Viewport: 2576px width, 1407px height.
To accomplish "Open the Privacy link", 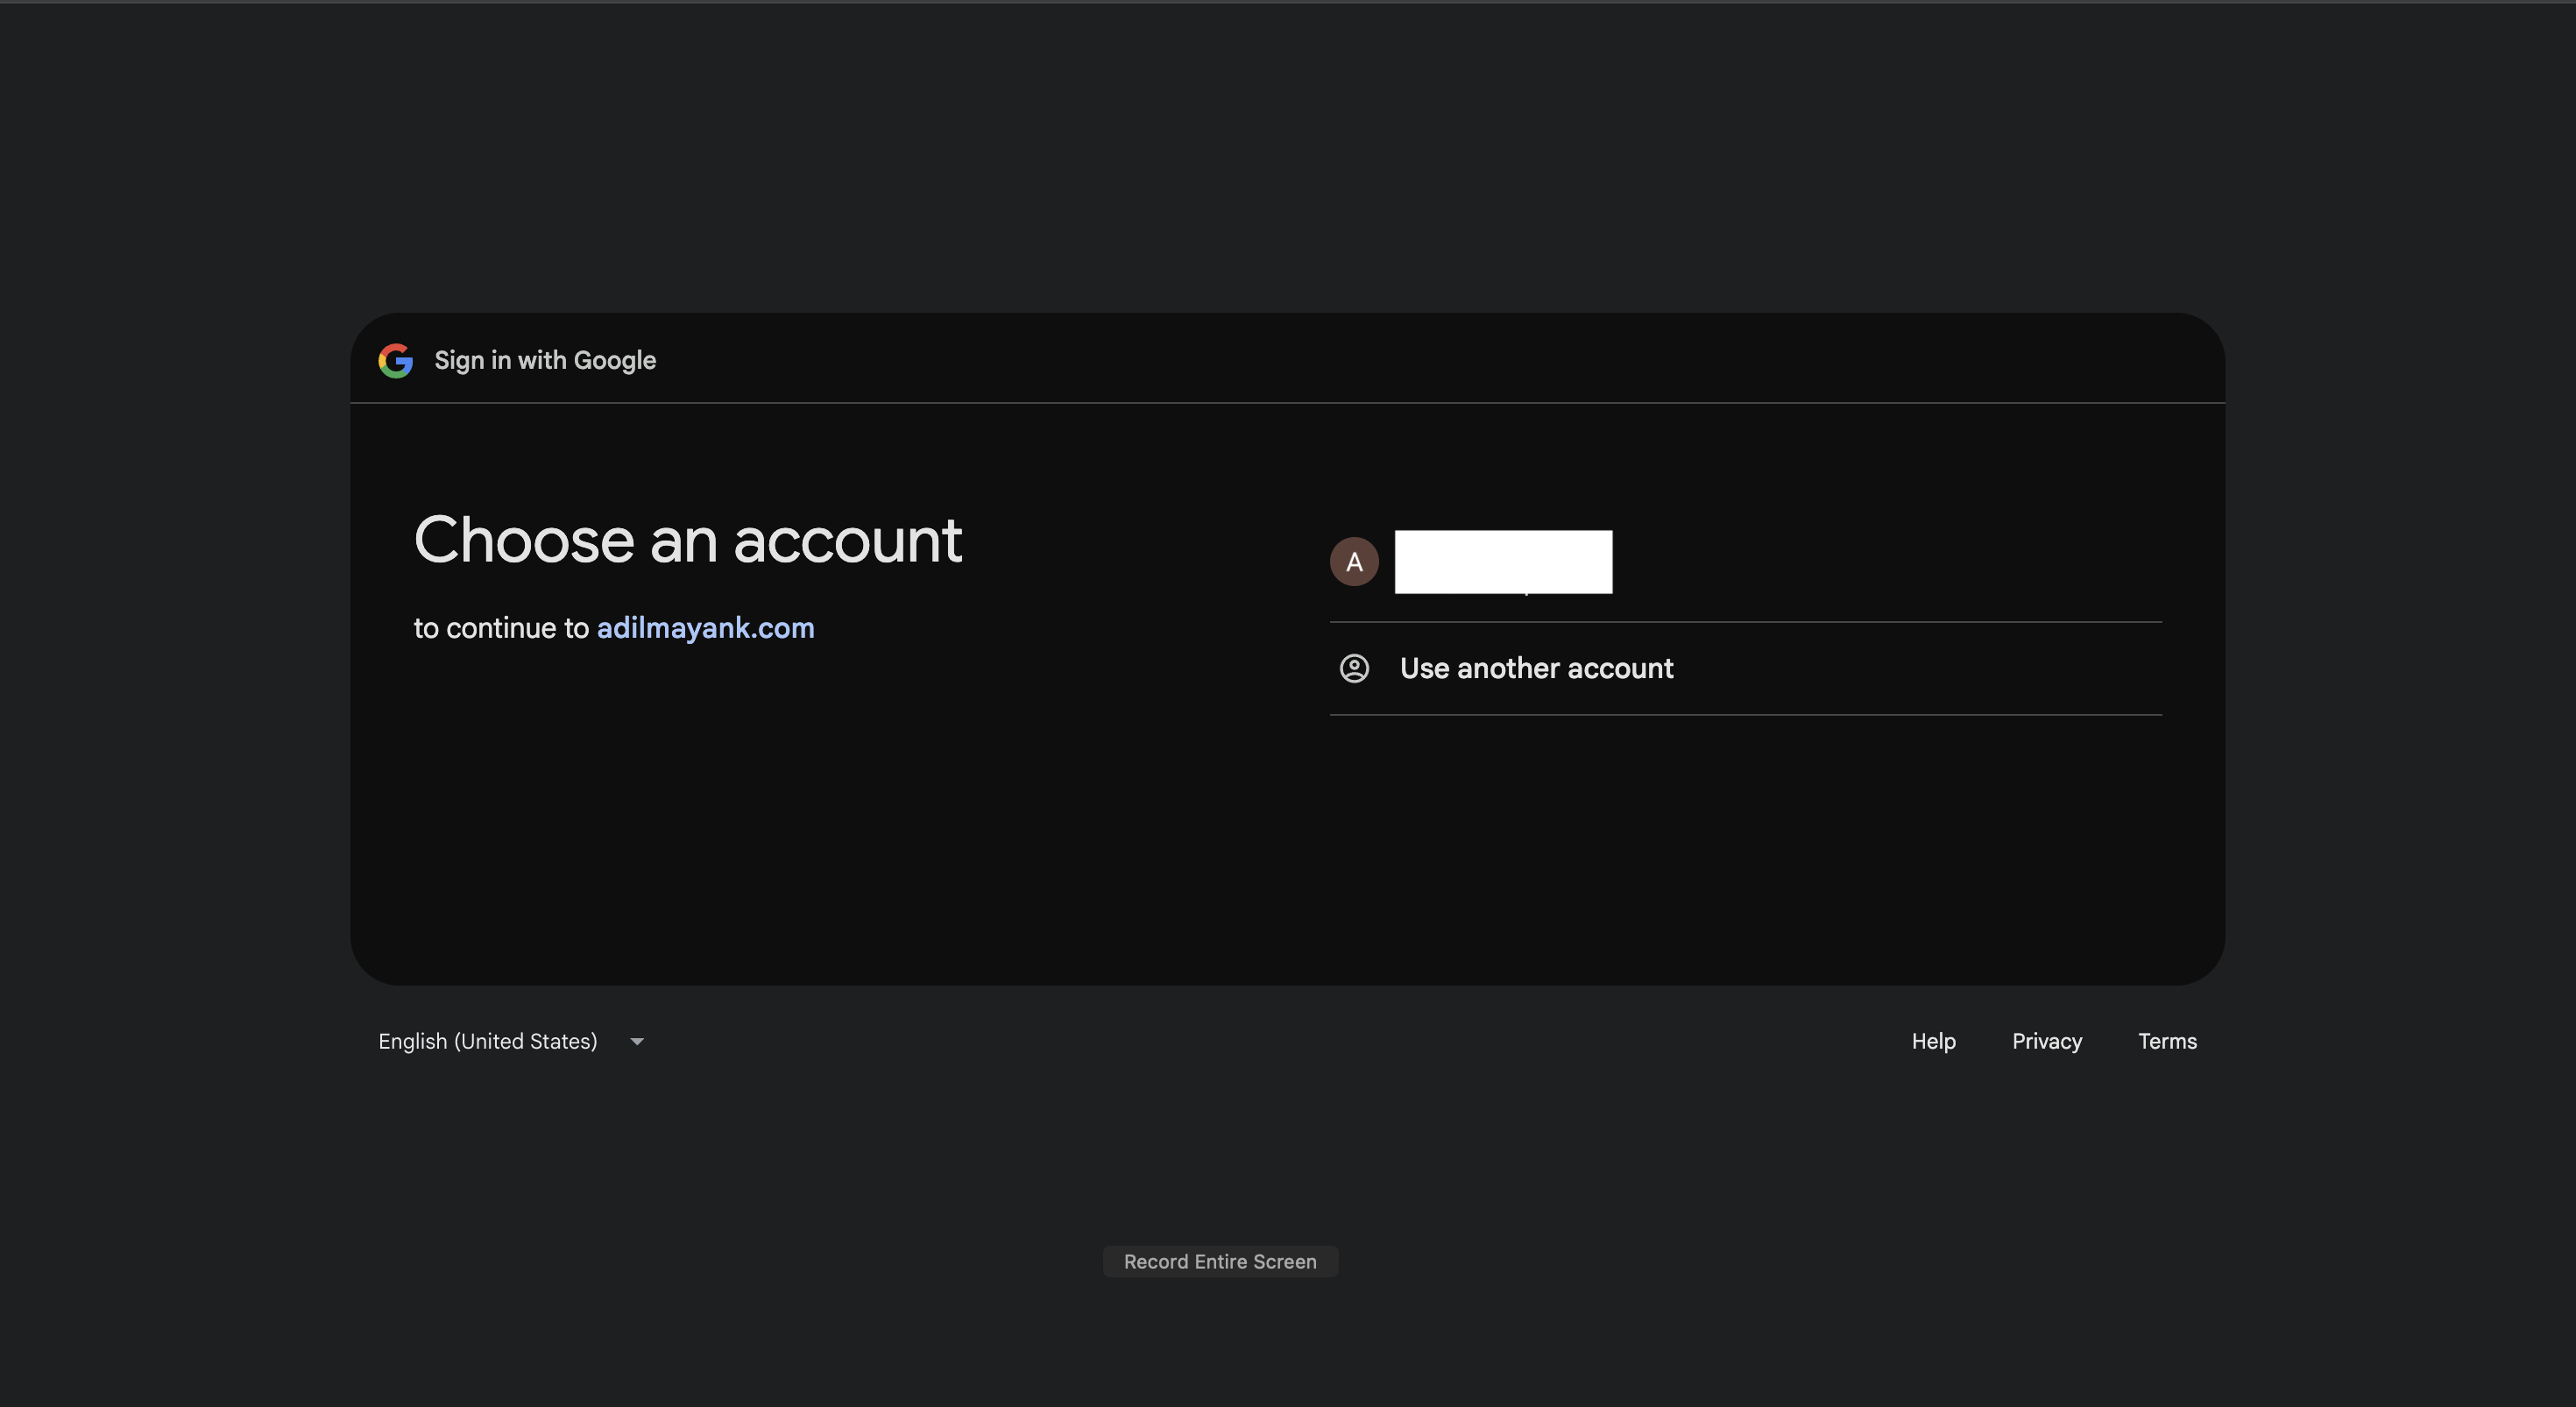I will [2046, 1041].
